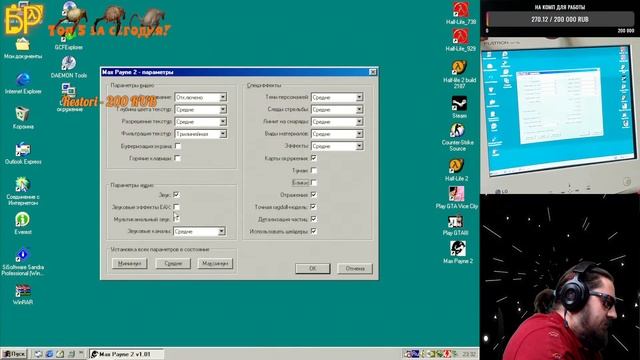Expand the Следы стрельбы dropdown

(337, 109)
